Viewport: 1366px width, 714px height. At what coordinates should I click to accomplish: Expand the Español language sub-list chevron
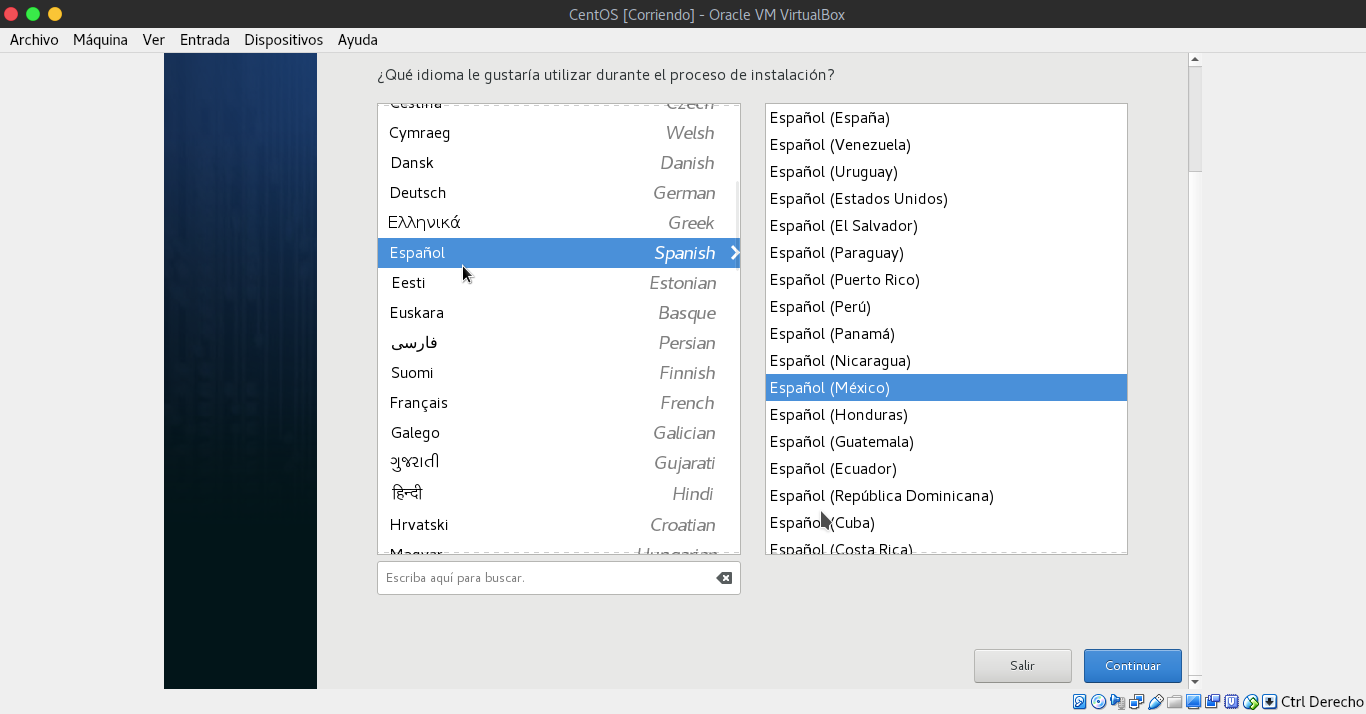point(735,252)
